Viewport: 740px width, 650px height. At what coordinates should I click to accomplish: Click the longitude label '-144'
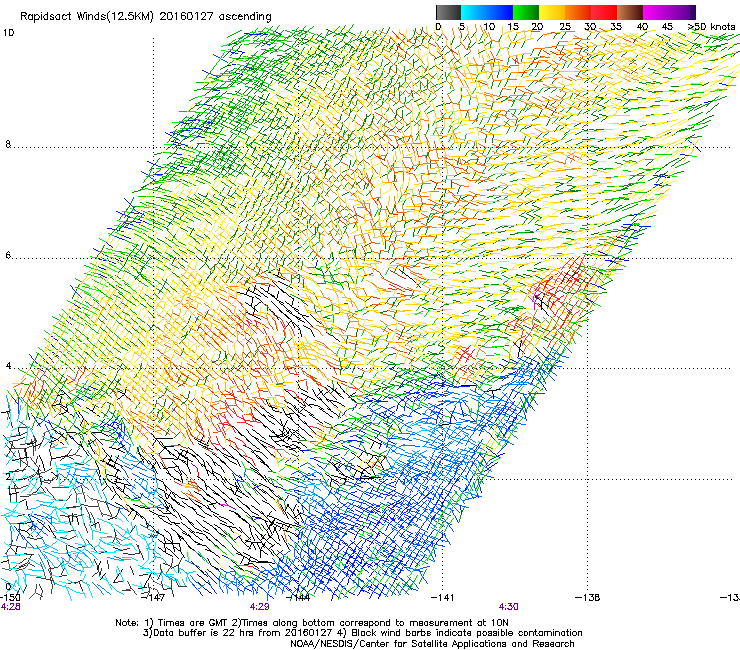pyautogui.click(x=299, y=598)
